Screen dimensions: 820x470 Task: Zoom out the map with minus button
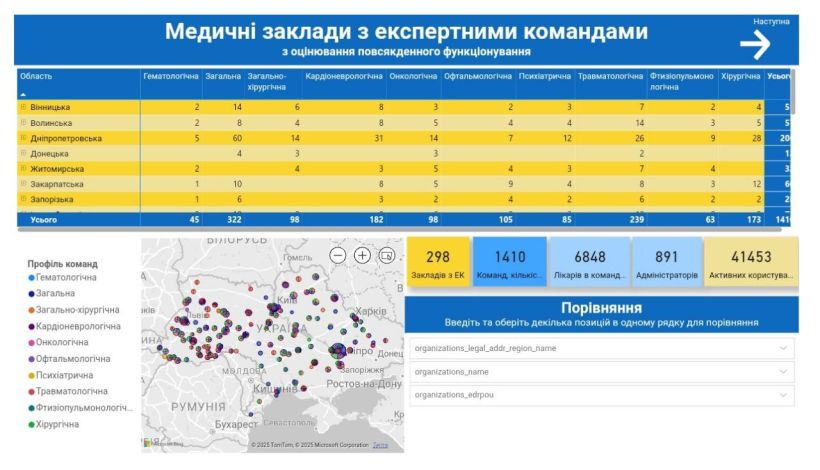pos(338,256)
